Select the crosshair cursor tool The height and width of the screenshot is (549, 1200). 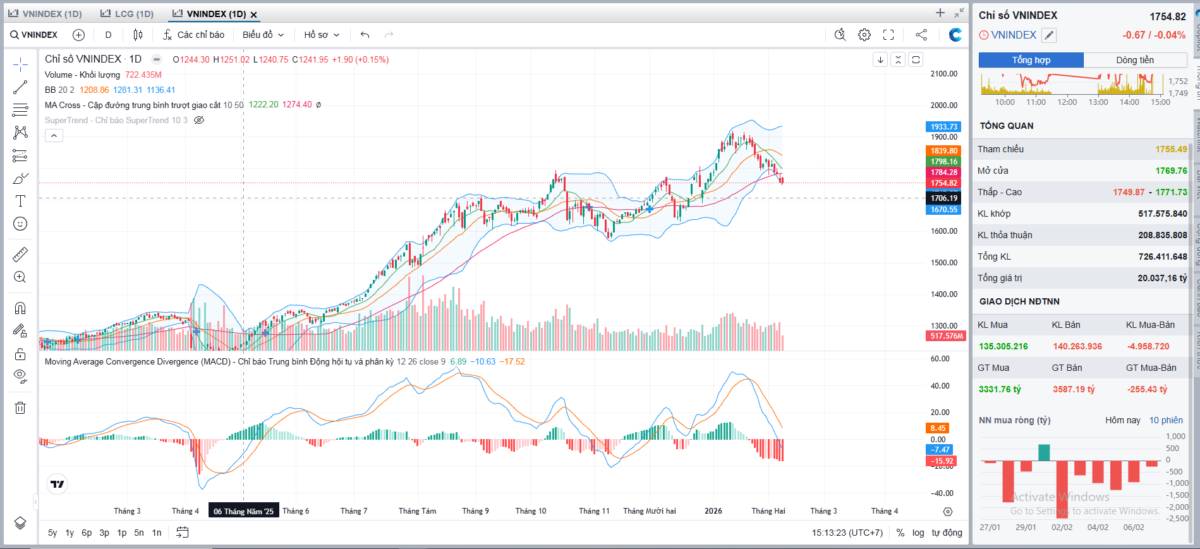pyautogui.click(x=20, y=64)
